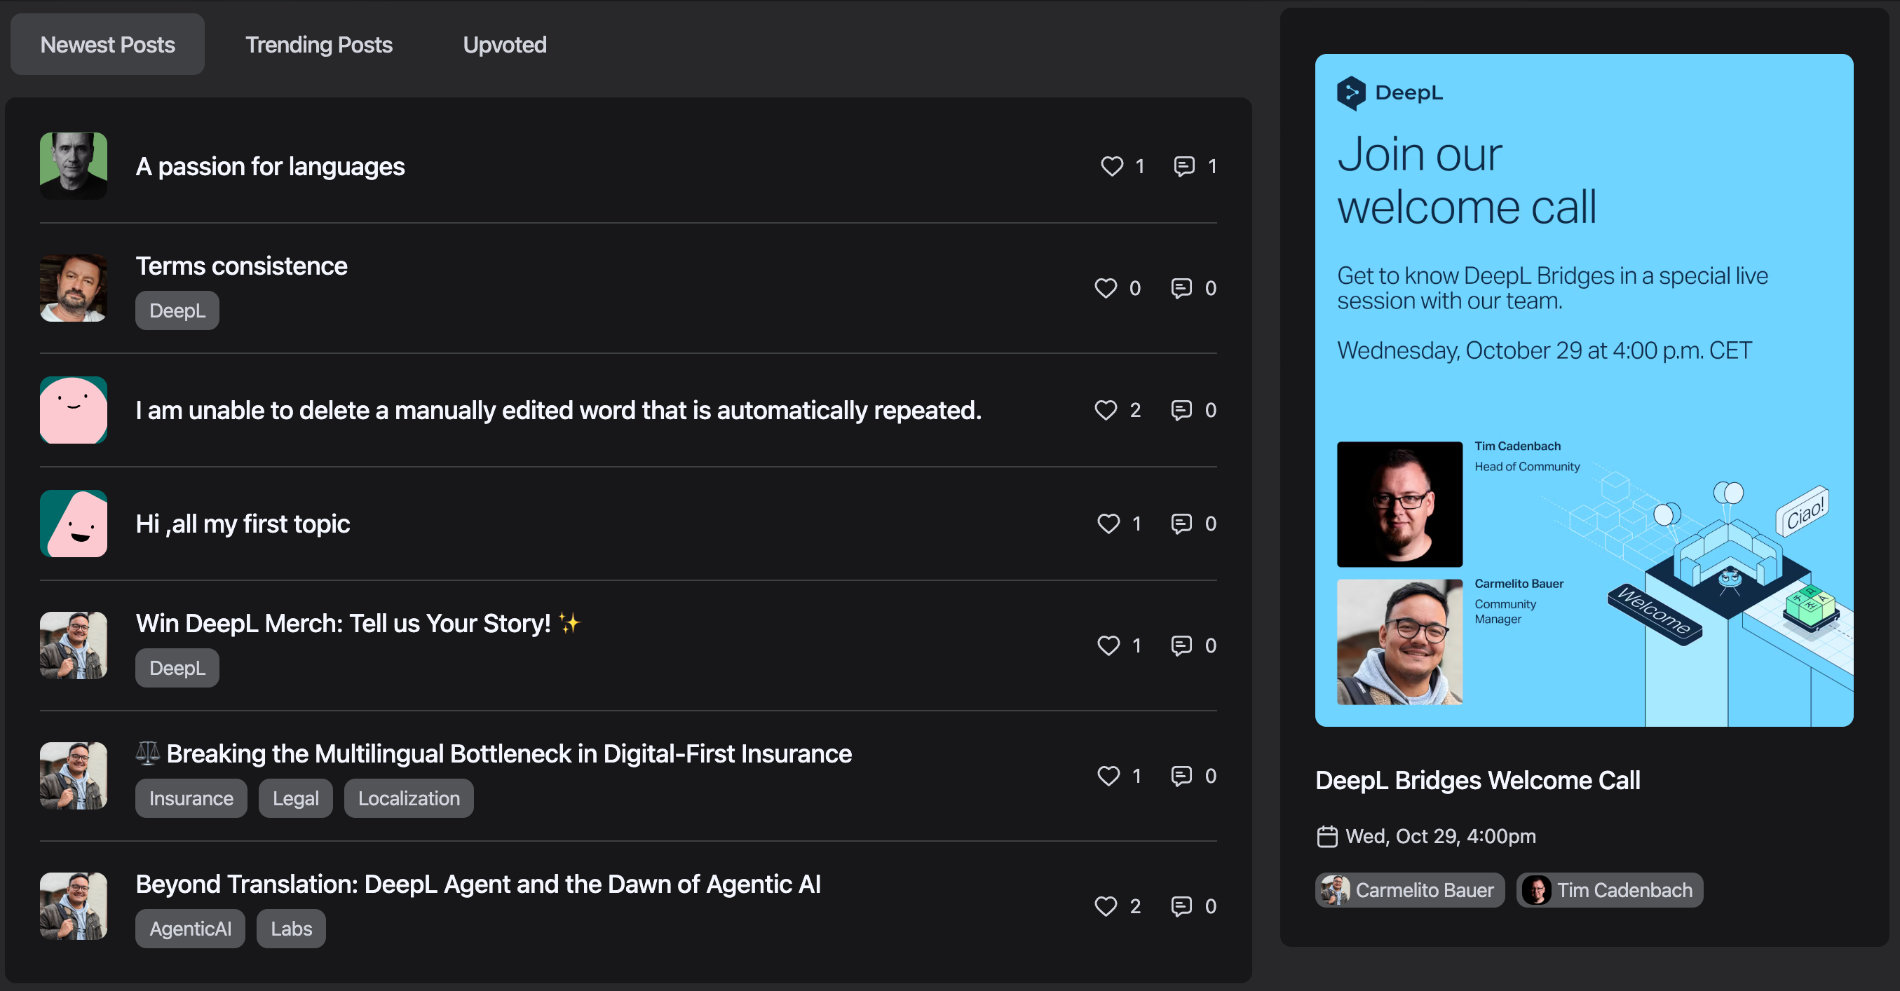Click heart icon on 'Terms consistence' post
The width and height of the screenshot is (1900, 991).
(x=1105, y=288)
